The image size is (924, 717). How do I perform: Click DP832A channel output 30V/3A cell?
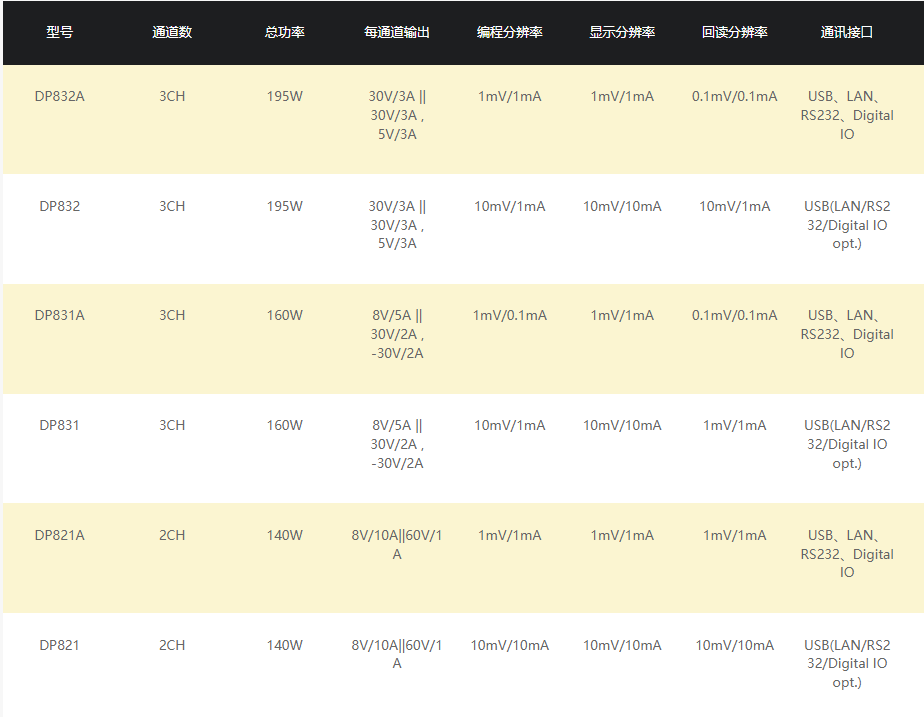pos(397,115)
